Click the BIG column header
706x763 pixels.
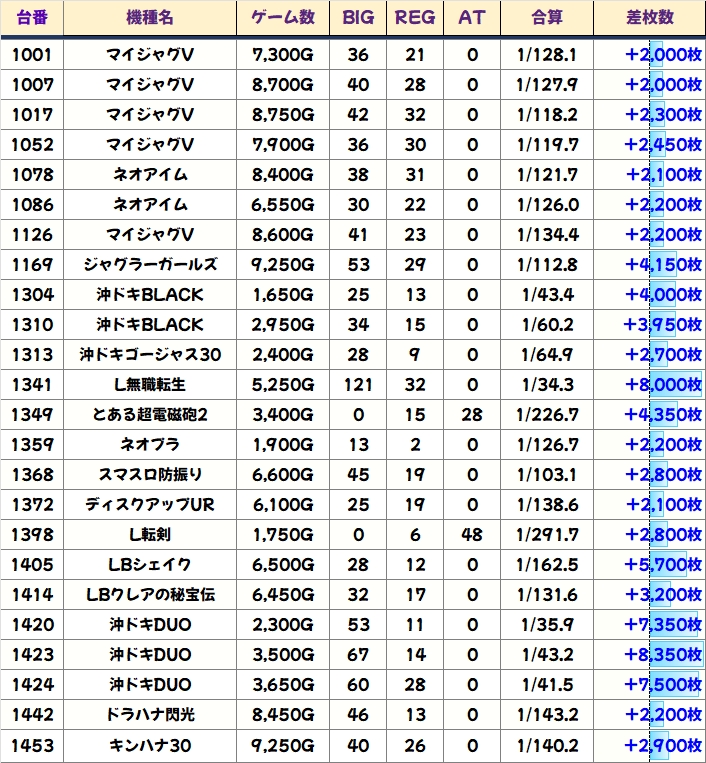tap(358, 18)
